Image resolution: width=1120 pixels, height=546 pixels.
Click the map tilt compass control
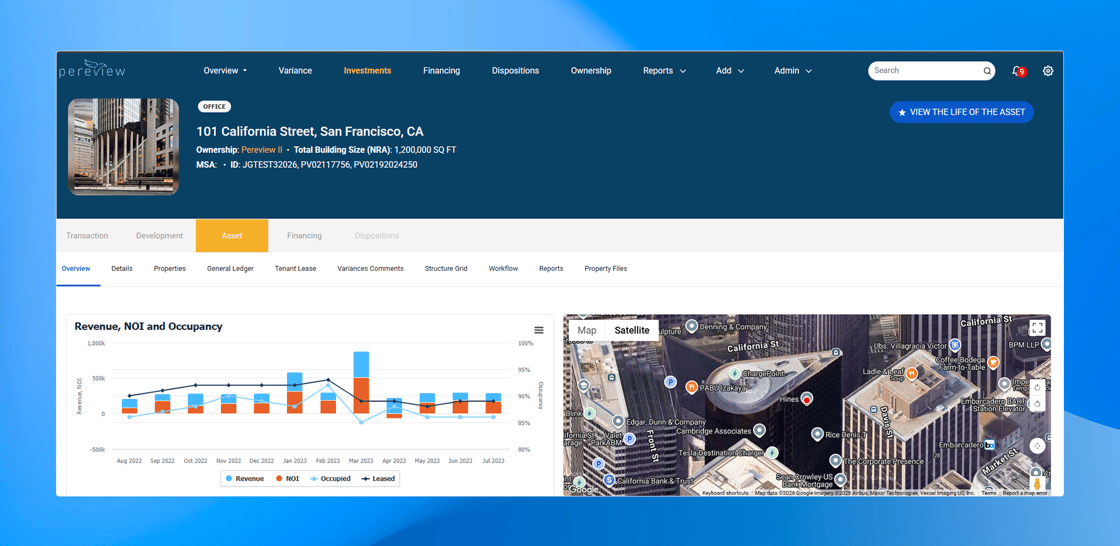1037,445
